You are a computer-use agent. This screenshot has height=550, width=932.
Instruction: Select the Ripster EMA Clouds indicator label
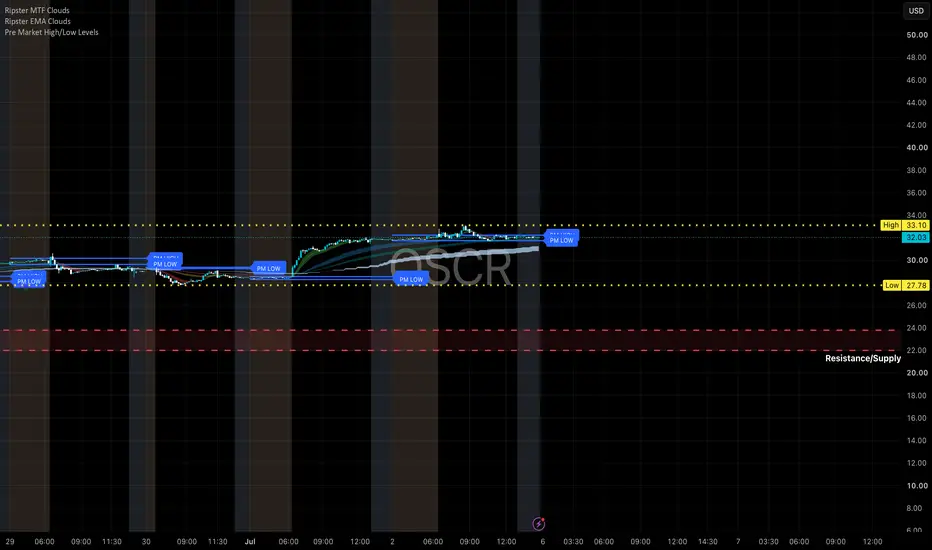click(37, 21)
